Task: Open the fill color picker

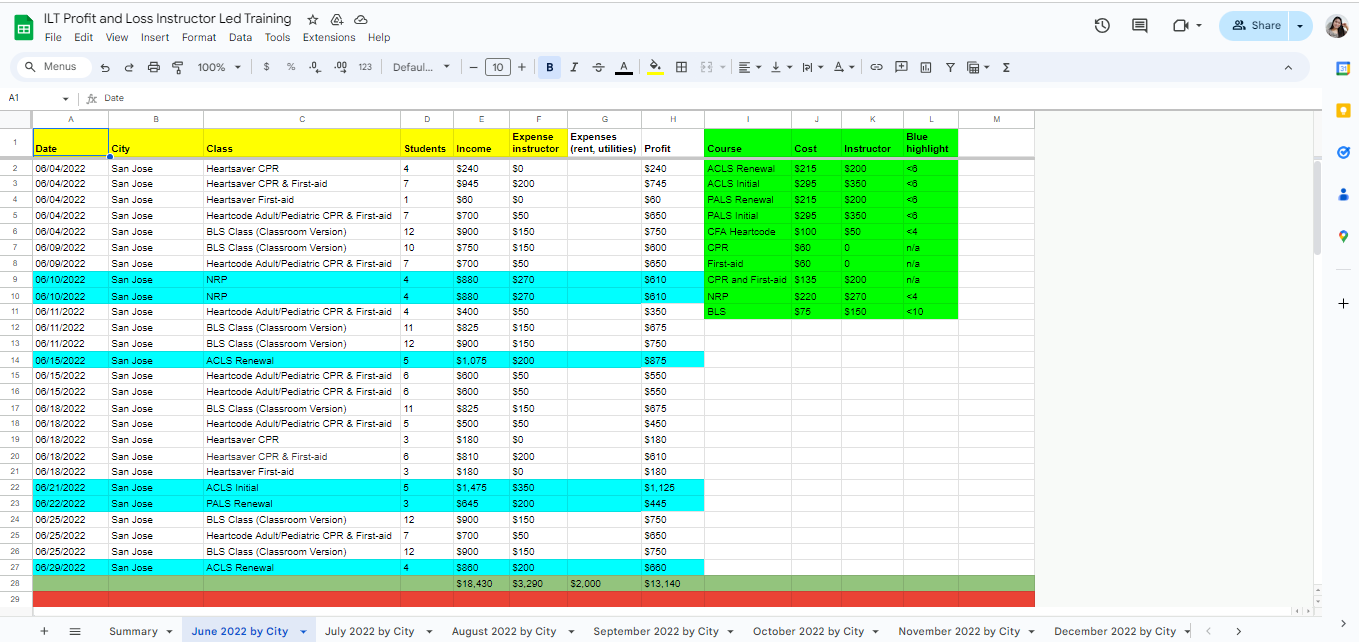Action: tap(656, 67)
